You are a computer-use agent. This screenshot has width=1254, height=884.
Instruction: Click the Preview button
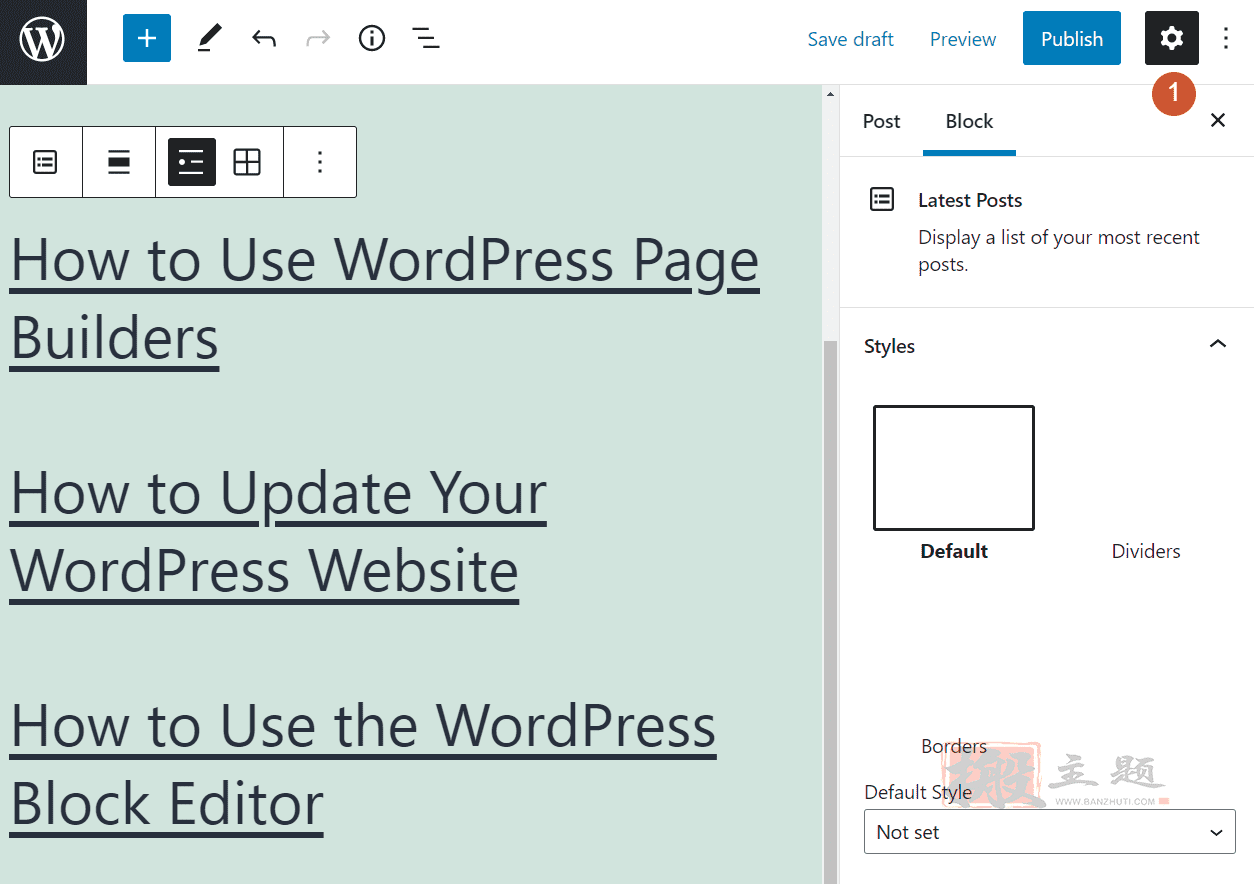963,39
